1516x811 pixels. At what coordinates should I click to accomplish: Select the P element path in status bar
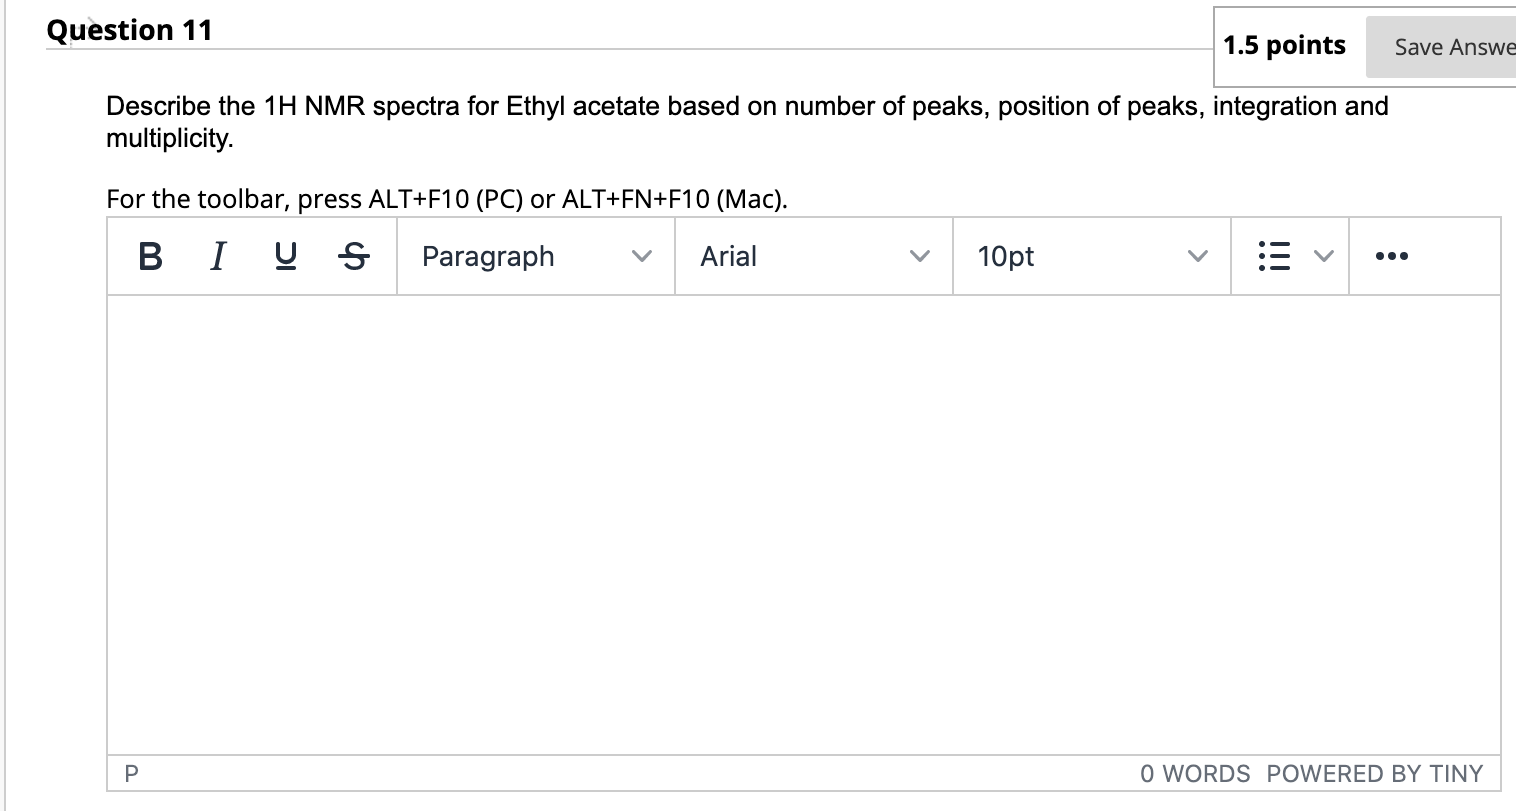click(x=130, y=773)
